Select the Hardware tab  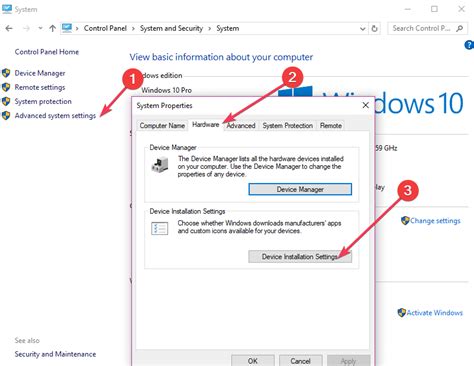pos(206,125)
